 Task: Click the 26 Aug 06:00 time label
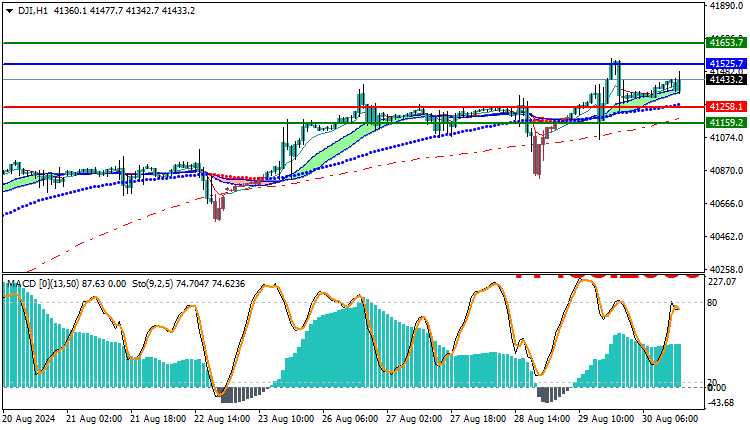coord(350,419)
